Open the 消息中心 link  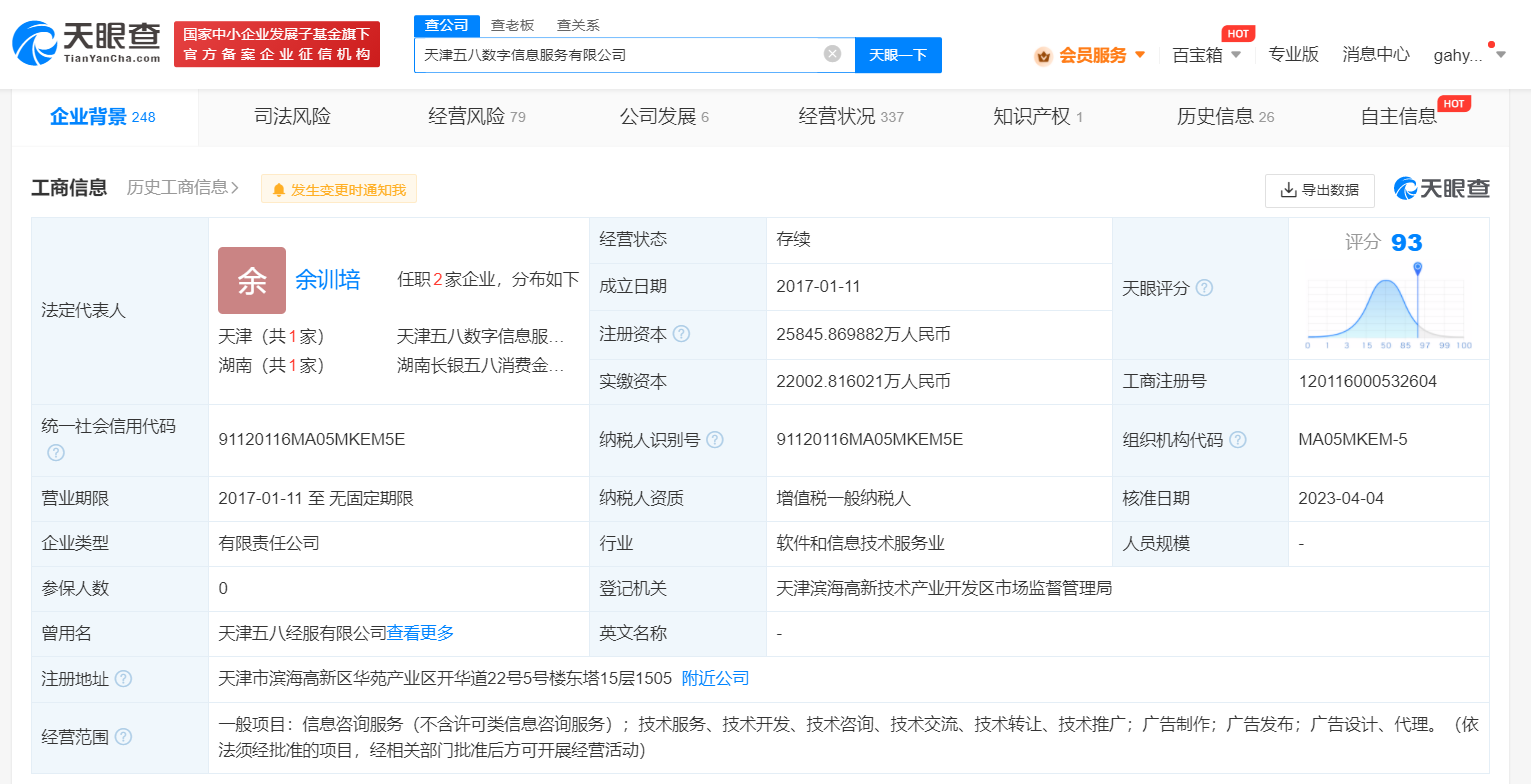1376,55
